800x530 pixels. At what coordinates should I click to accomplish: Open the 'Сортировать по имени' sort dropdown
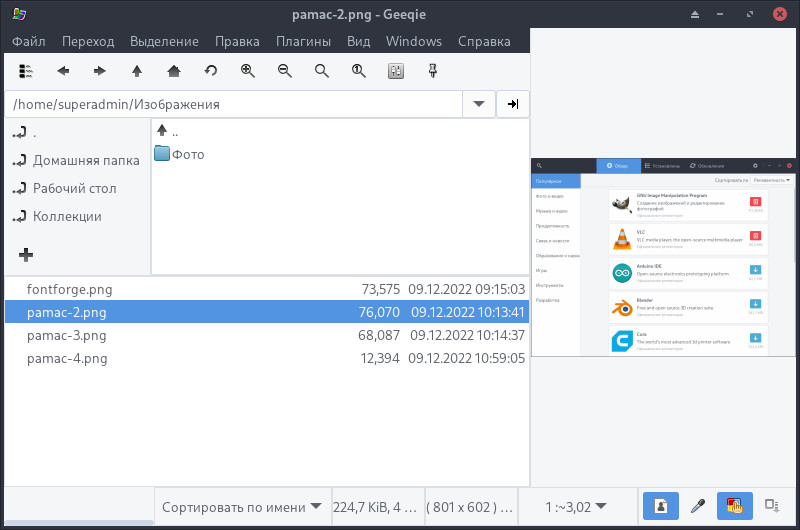pyautogui.click(x=244, y=506)
